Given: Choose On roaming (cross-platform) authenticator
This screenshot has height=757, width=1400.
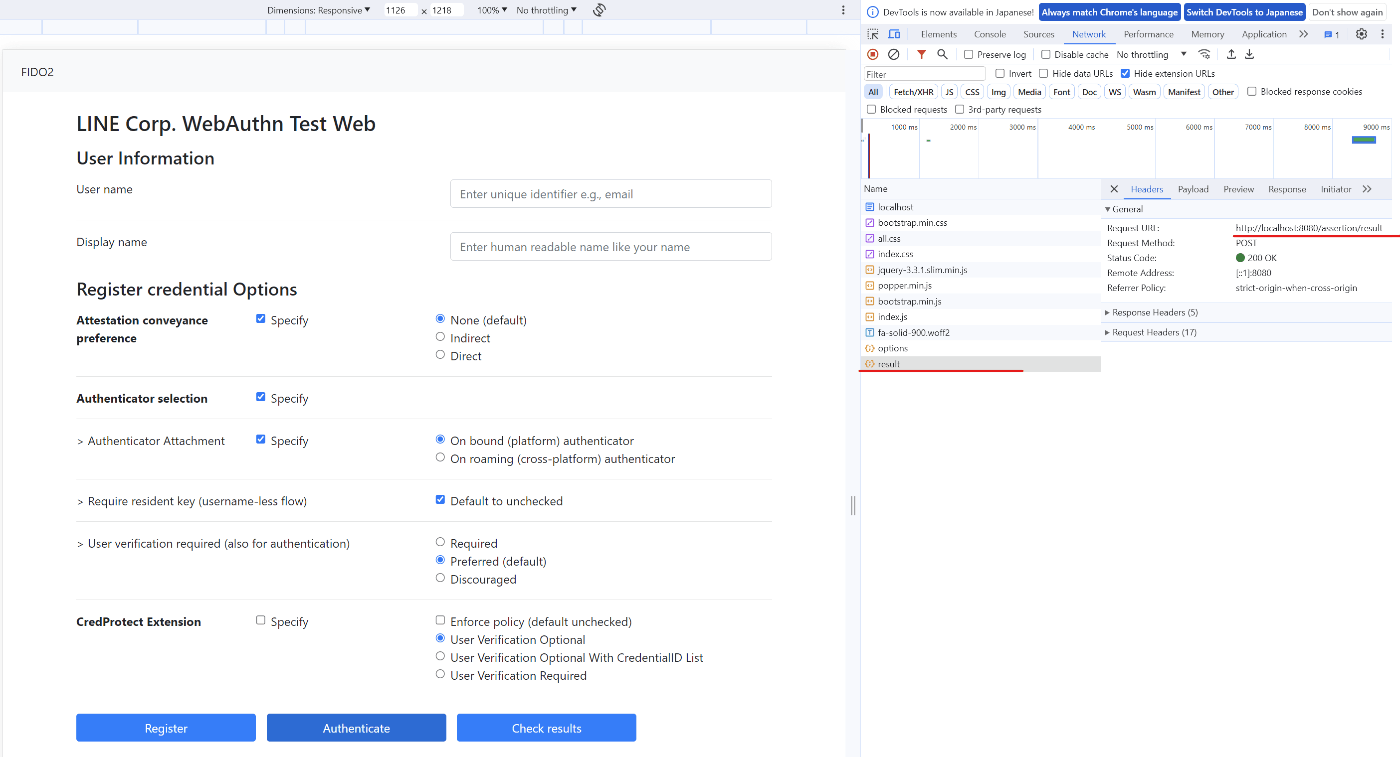Looking at the screenshot, I should (x=440, y=458).
